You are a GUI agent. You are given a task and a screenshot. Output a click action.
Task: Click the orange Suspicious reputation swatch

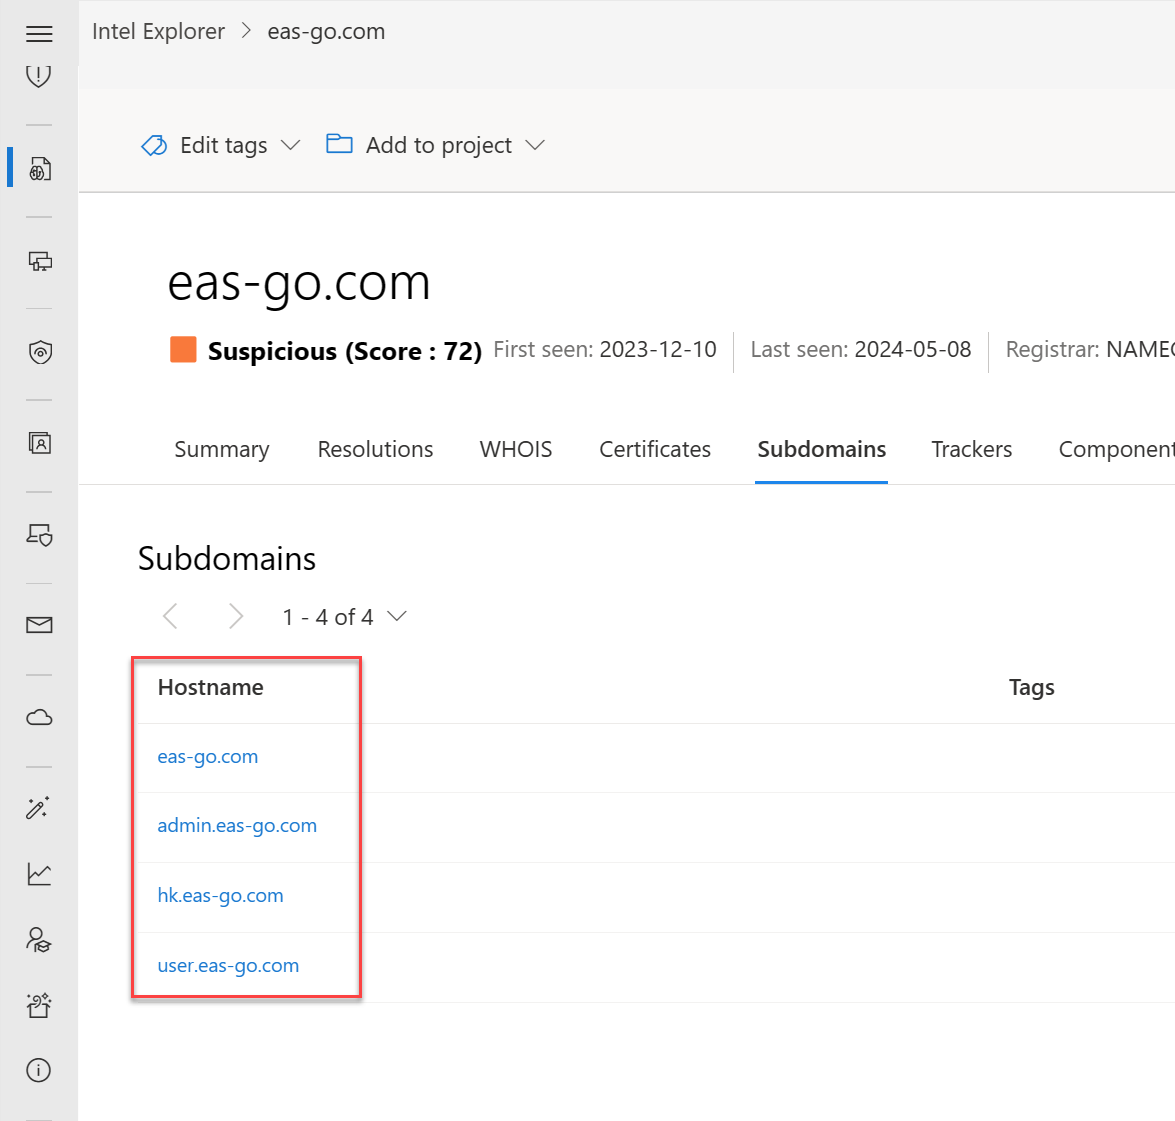[x=184, y=349]
